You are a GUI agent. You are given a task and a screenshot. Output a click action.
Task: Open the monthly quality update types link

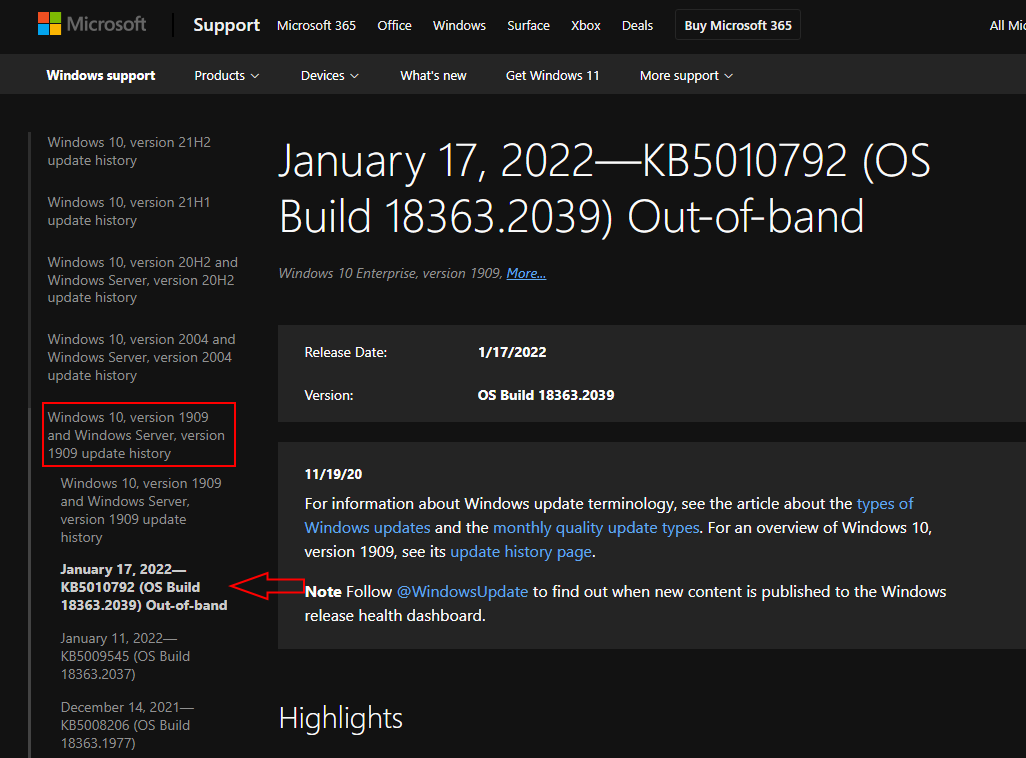(597, 527)
